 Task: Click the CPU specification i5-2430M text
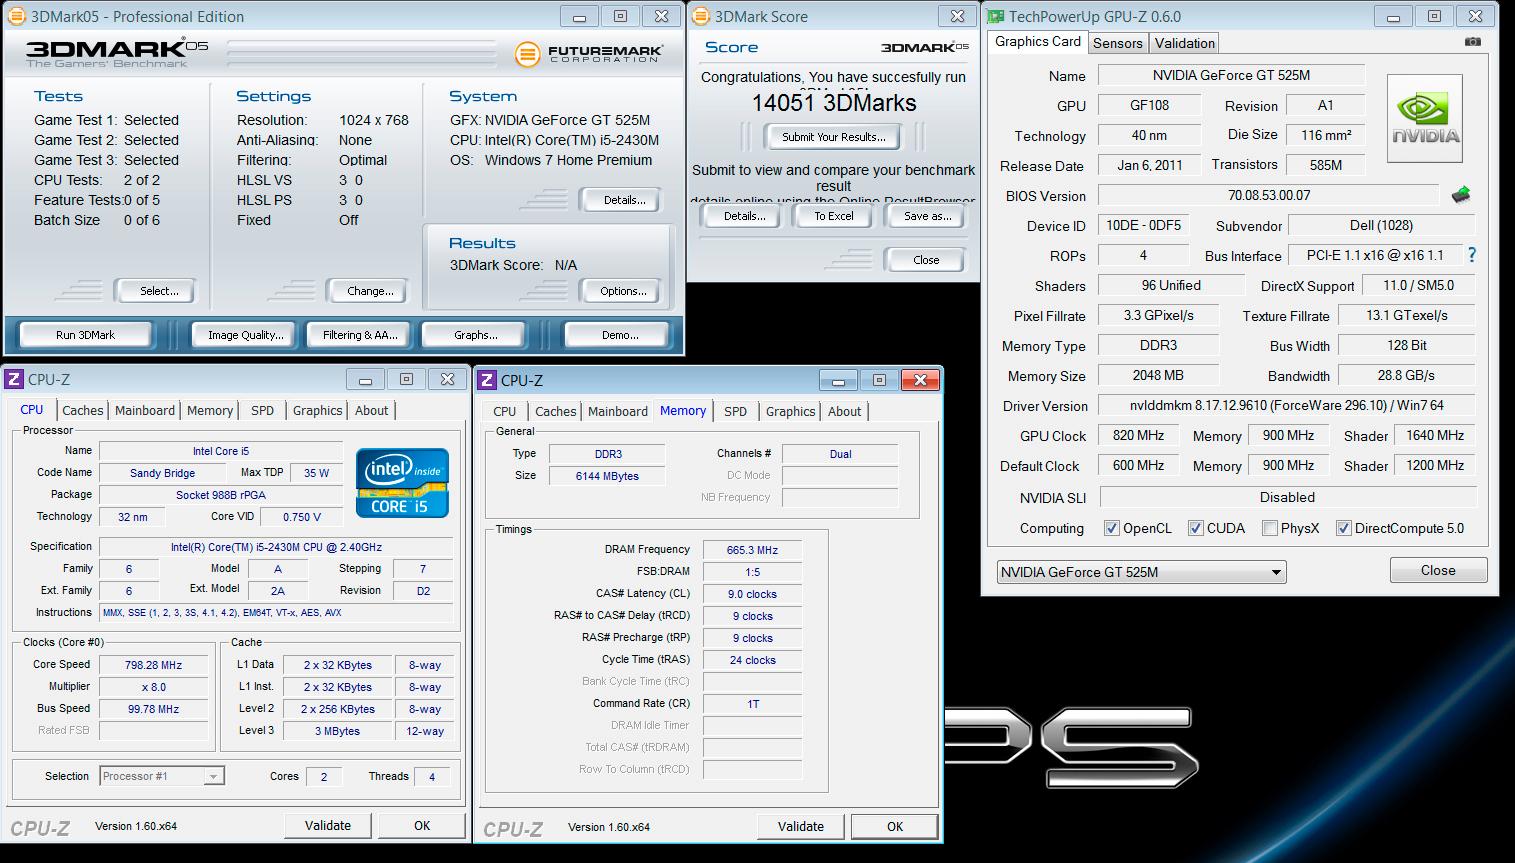(x=276, y=547)
